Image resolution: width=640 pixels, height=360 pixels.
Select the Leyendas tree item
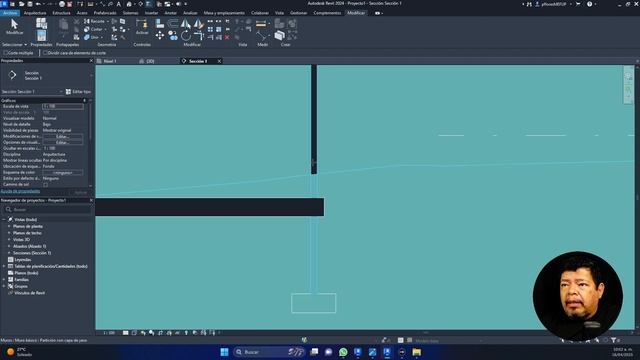click(22, 260)
